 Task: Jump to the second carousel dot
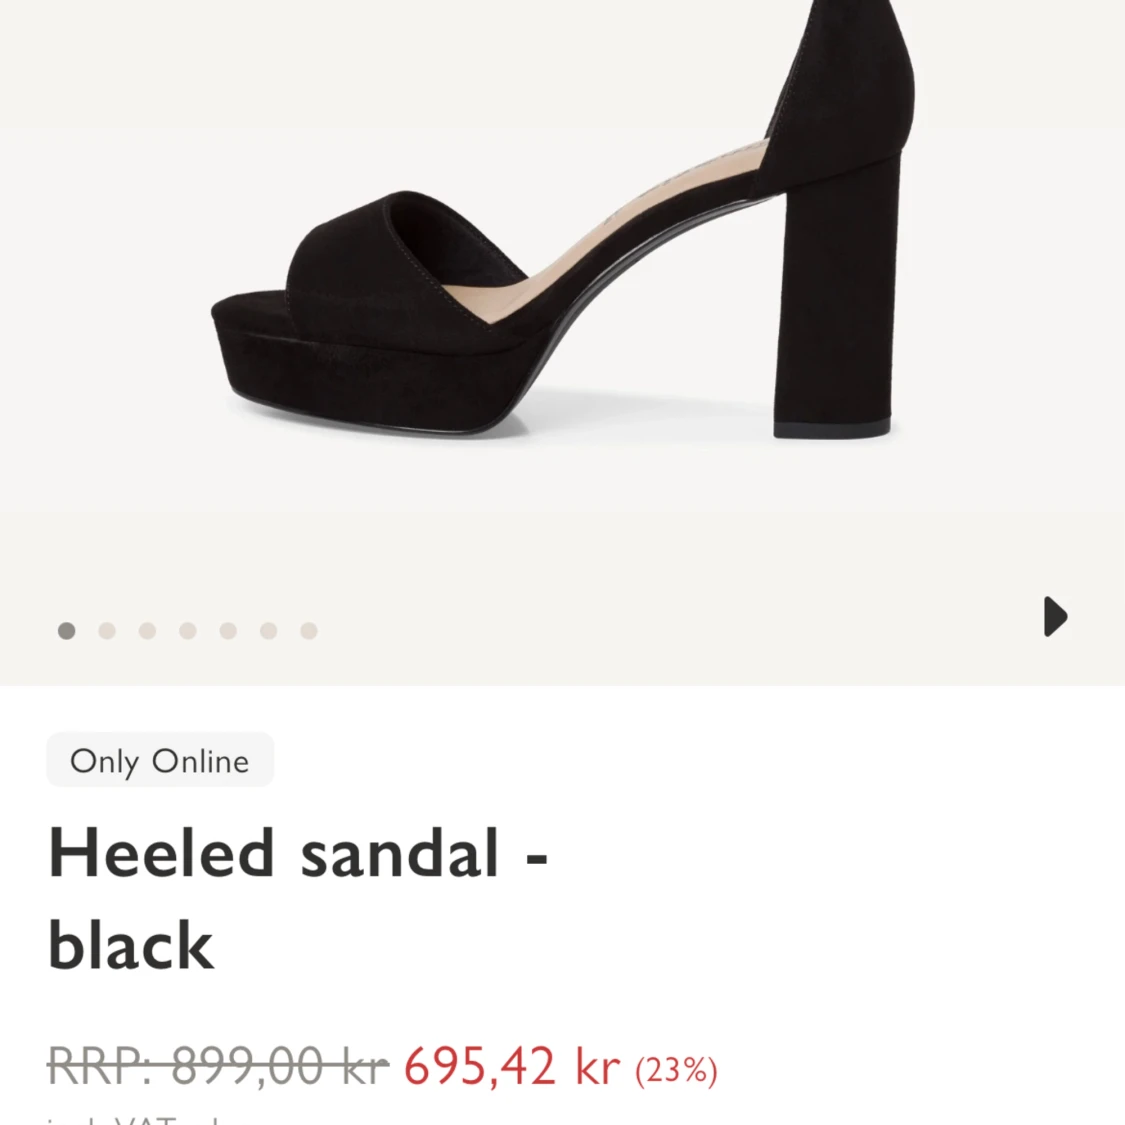107,631
